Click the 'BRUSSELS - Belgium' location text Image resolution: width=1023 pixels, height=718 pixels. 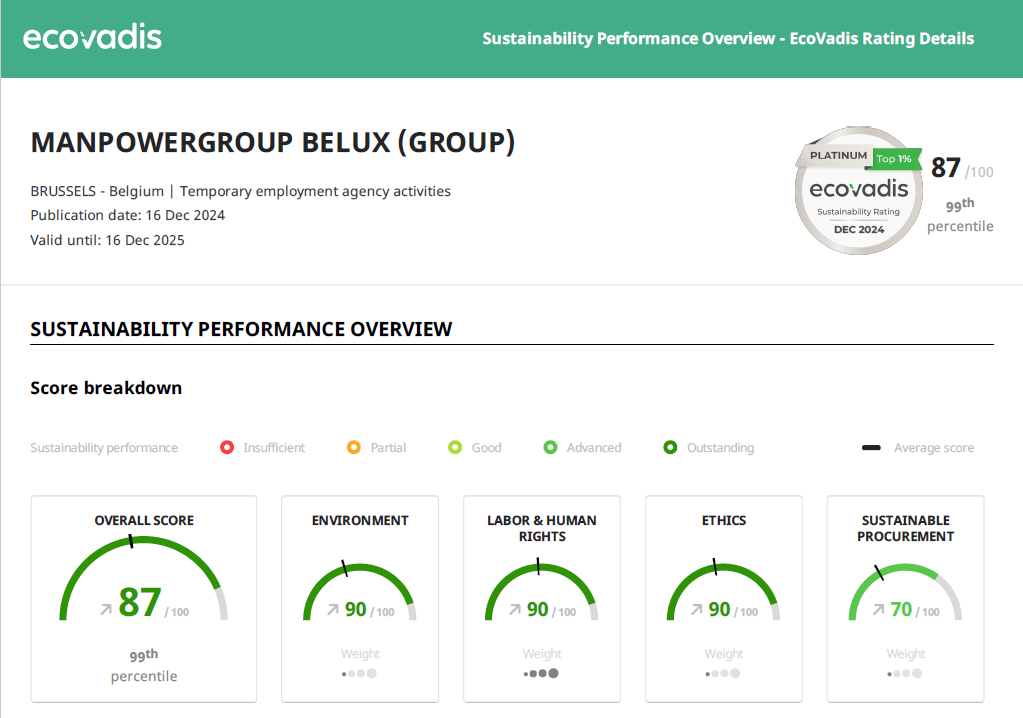tap(97, 191)
